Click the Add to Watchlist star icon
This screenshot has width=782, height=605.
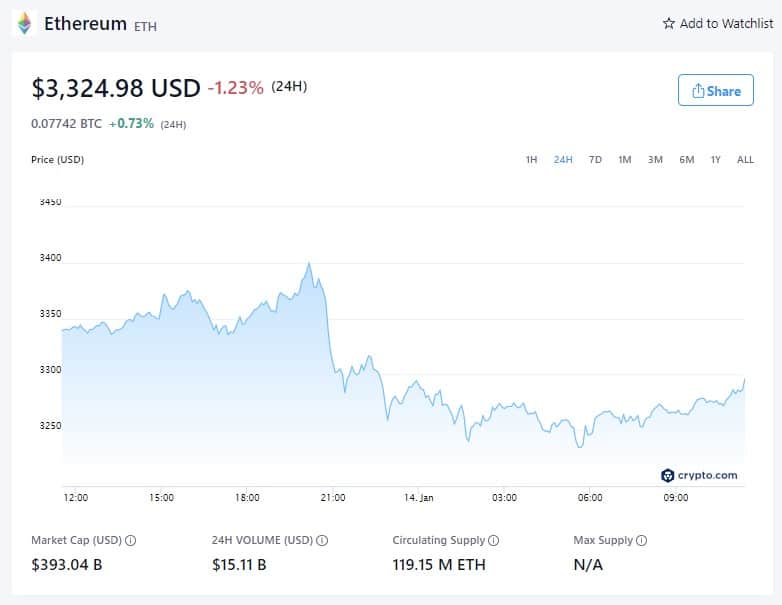(x=668, y=23)
